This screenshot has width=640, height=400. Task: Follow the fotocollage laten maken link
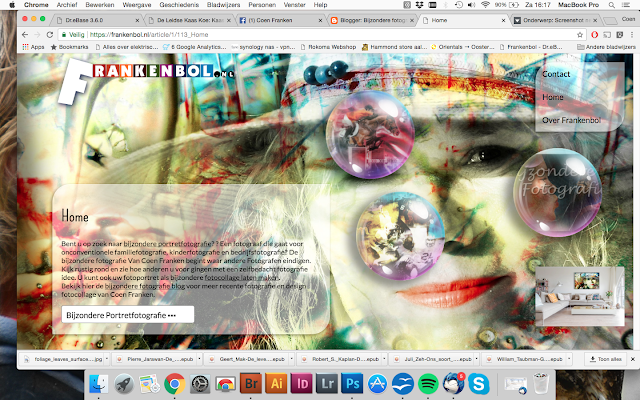click(242, 278)
